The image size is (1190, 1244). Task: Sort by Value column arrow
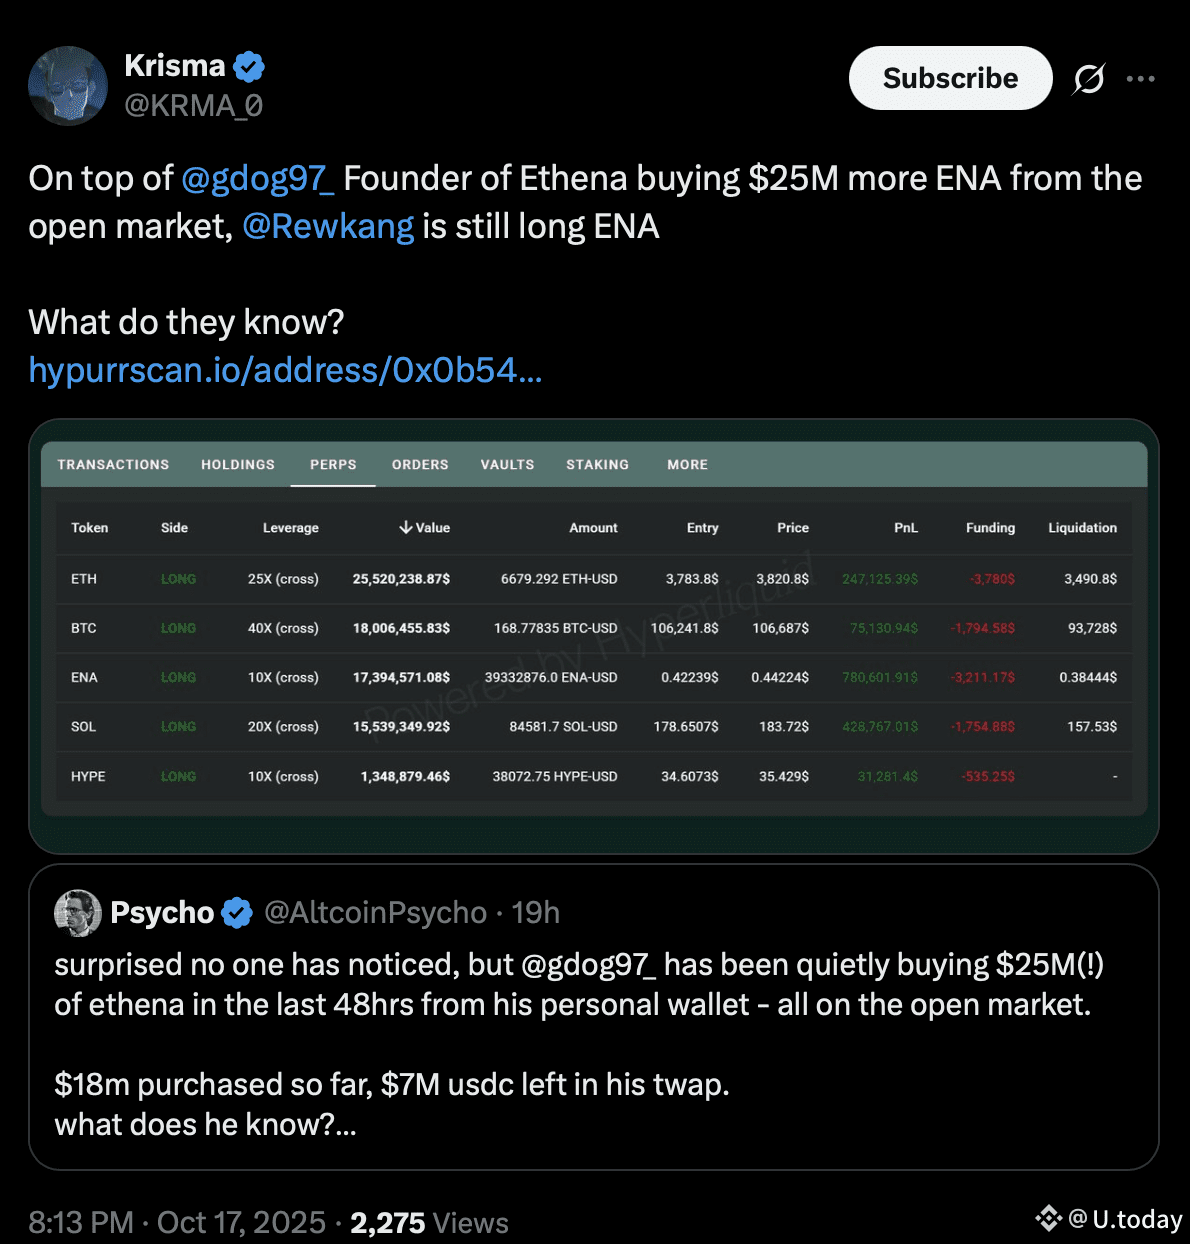[x=405, y=527]
